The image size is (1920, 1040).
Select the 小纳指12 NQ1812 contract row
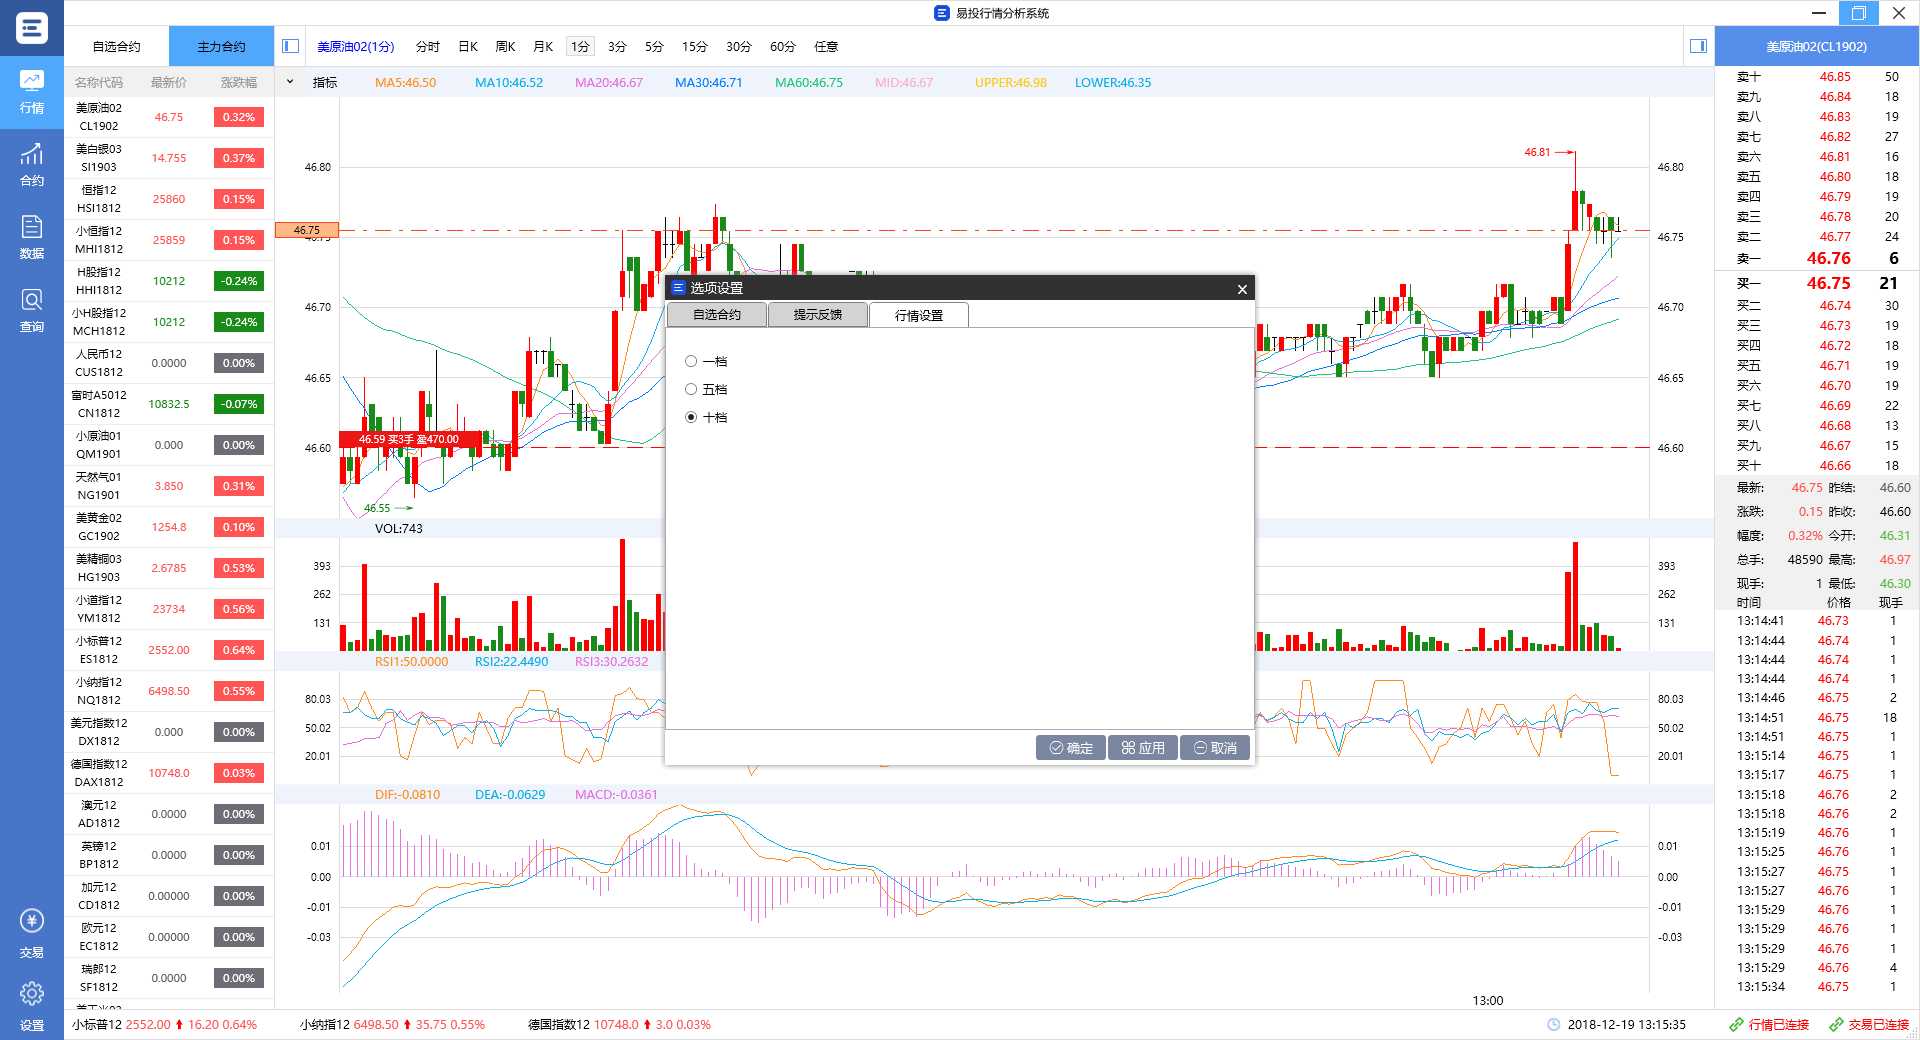pos(169,691)
